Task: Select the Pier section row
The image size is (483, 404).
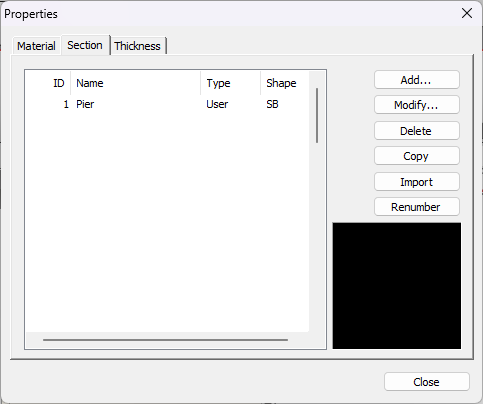Action: [x=168, y=104]
